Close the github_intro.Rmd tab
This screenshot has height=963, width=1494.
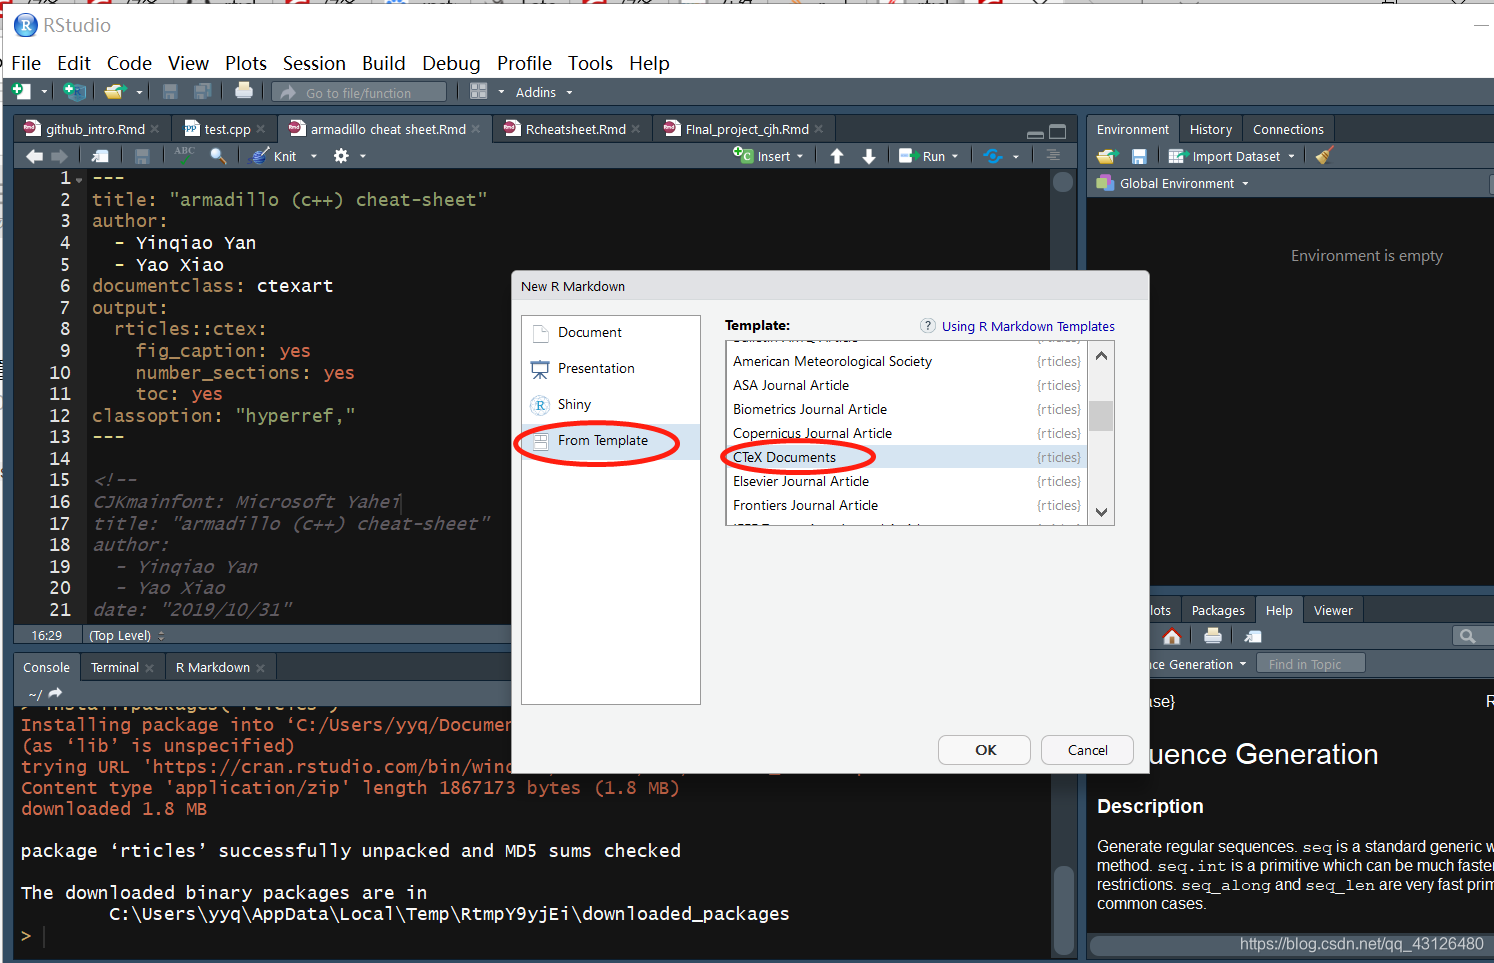pos(155,129)
